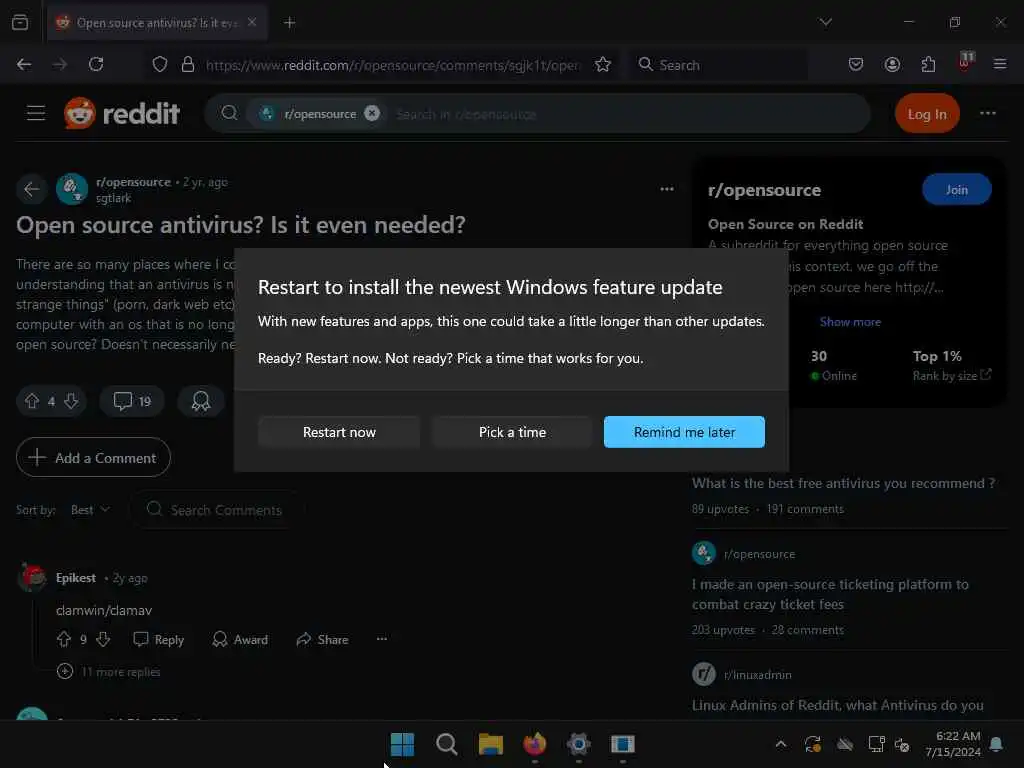Close the Open source antivirus tab
Image resolution: width=1024 pixels, height=768 pixels.
(x=252, y=22)
